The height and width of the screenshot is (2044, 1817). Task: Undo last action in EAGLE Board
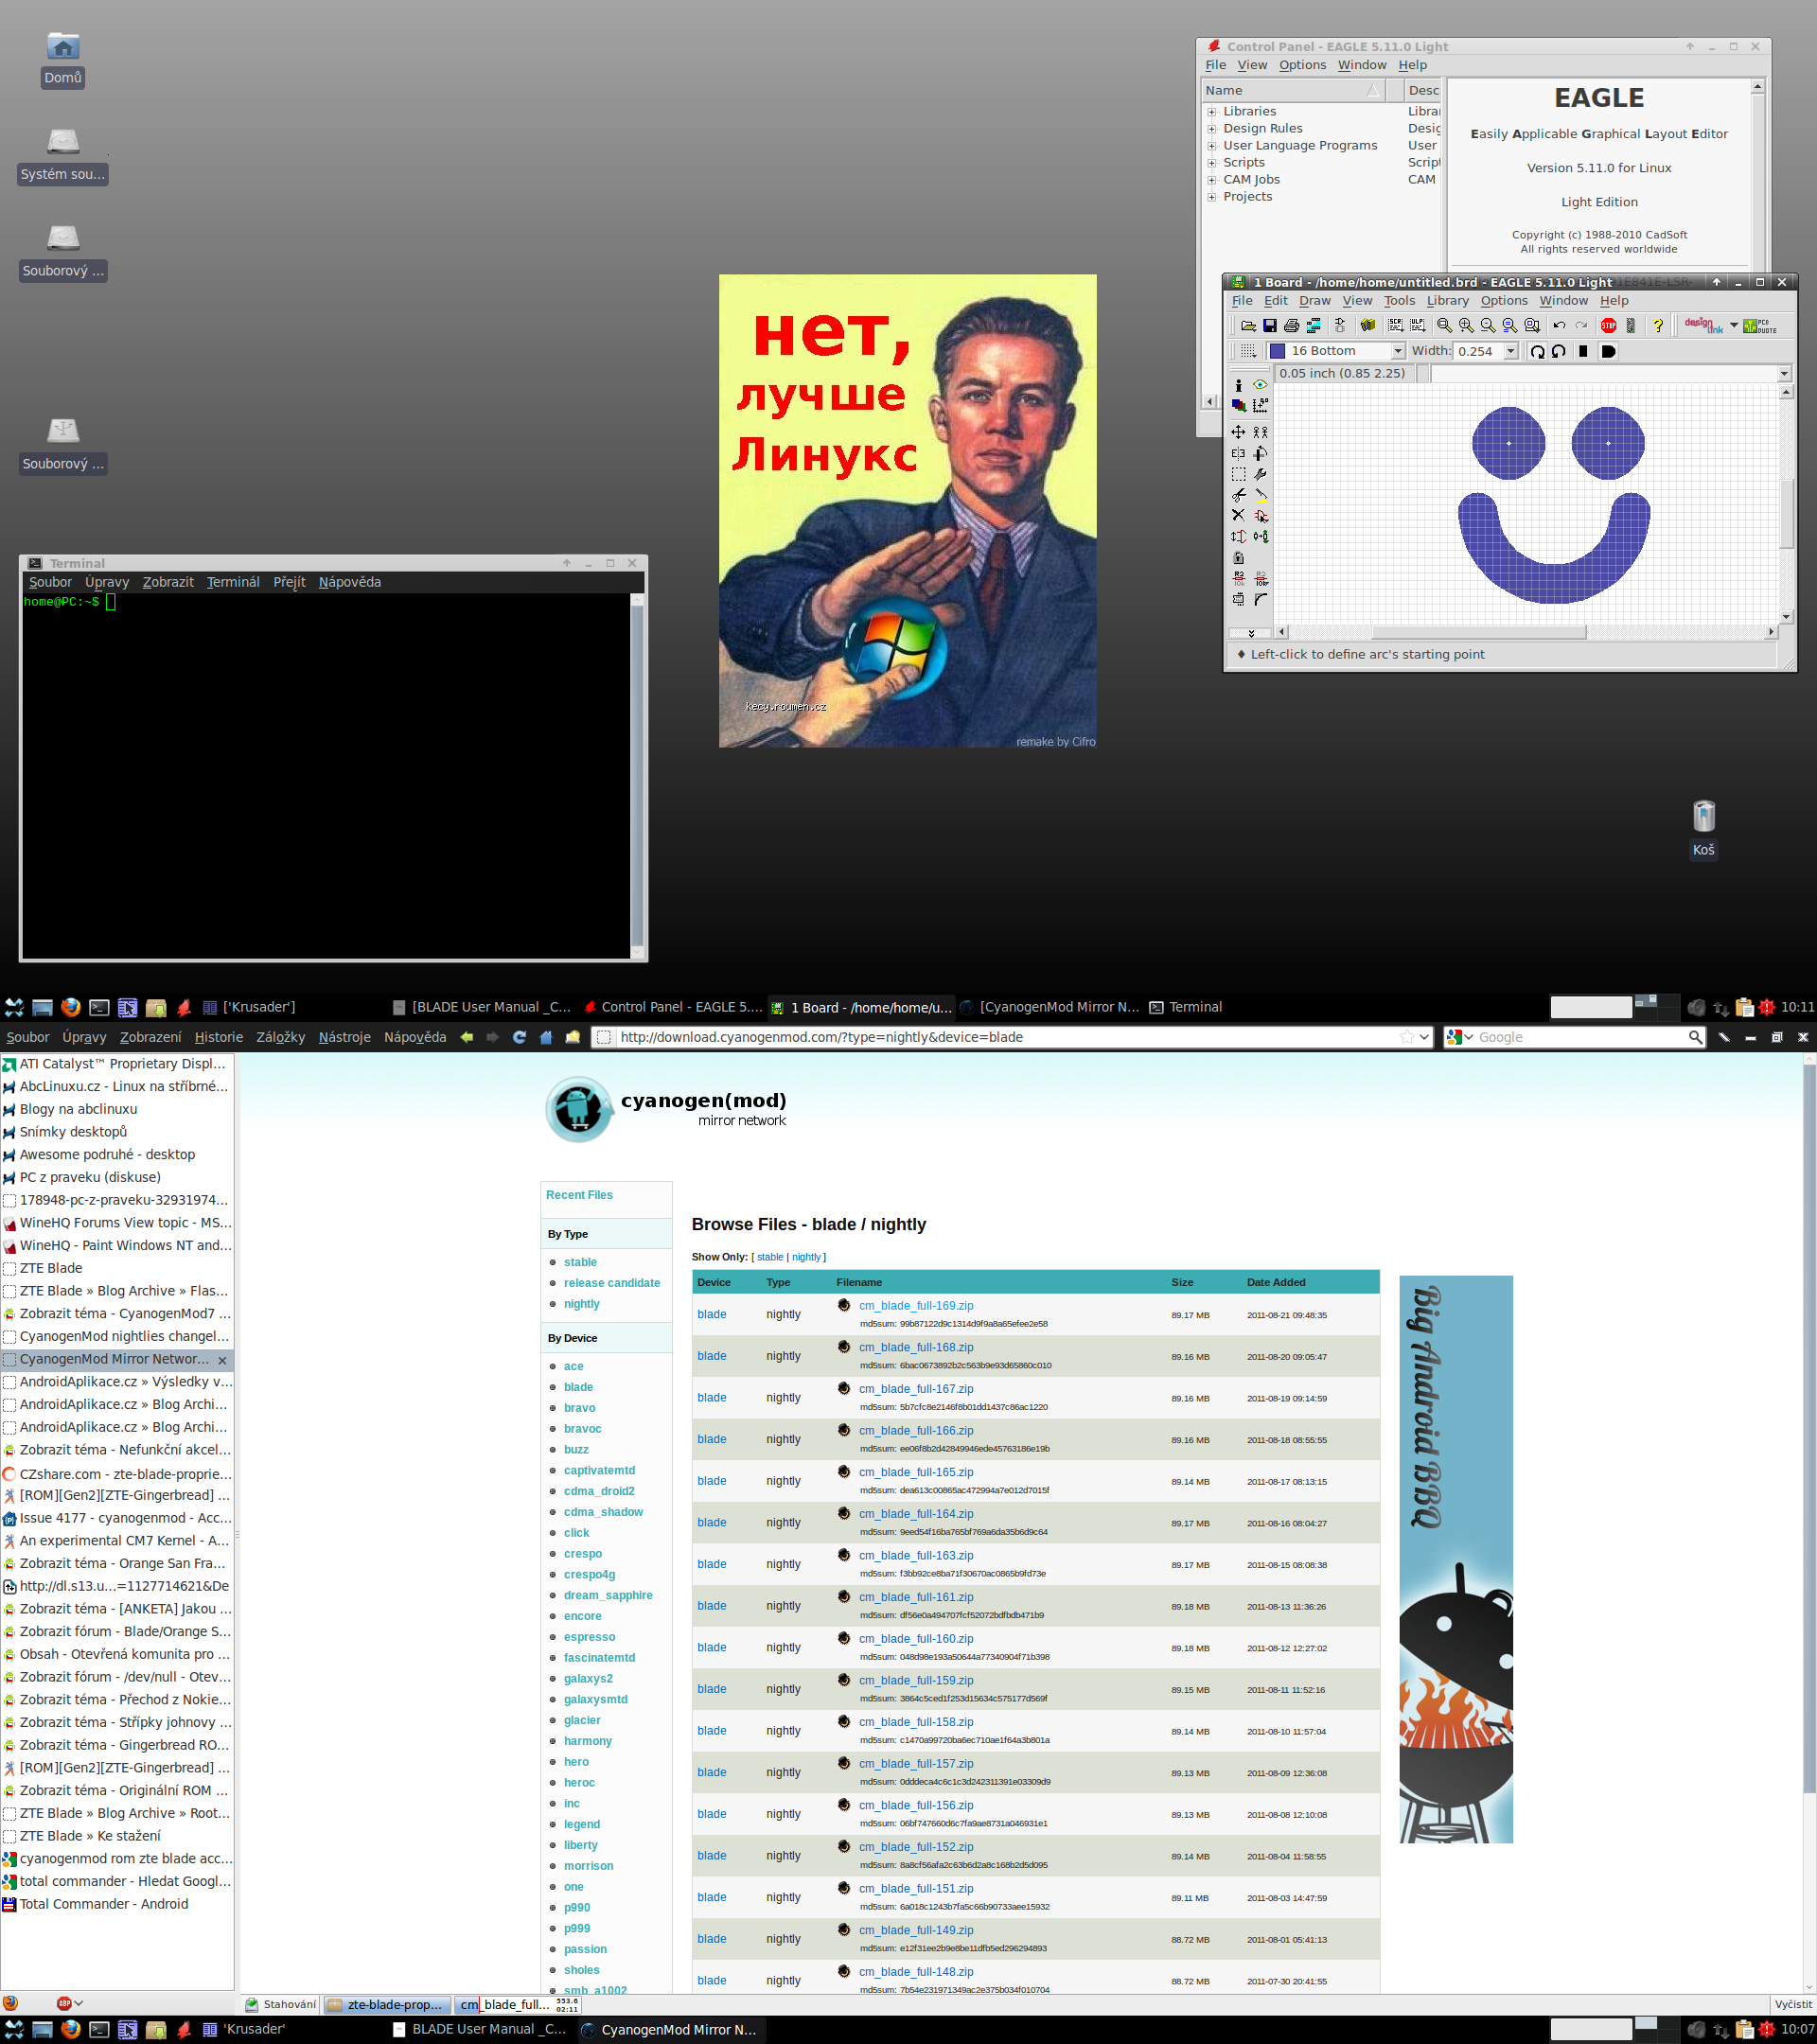1559,326
